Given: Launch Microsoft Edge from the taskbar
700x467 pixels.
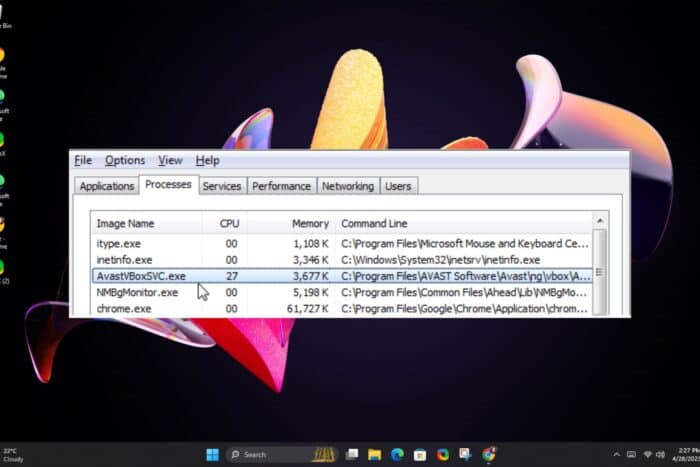Looking at the screenshot, I should coord(395,454).
